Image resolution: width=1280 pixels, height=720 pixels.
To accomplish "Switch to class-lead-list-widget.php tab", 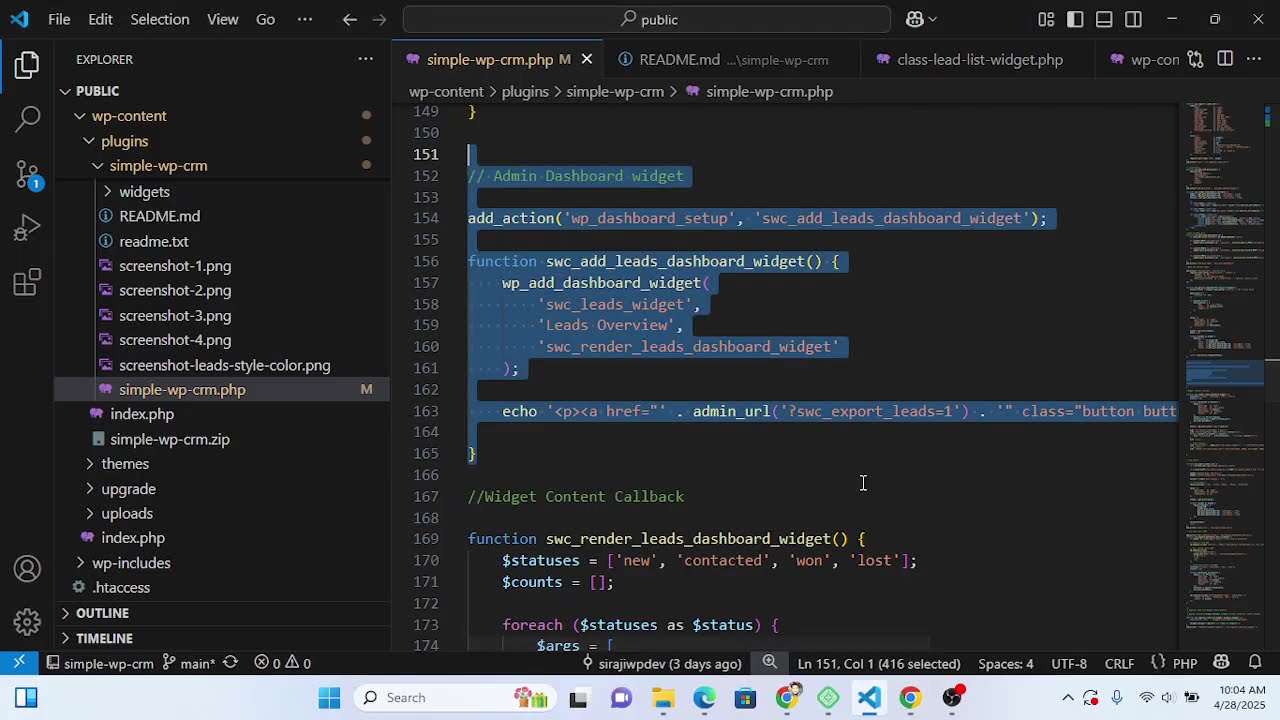I will pyautogui.click(x=979, y=60).
